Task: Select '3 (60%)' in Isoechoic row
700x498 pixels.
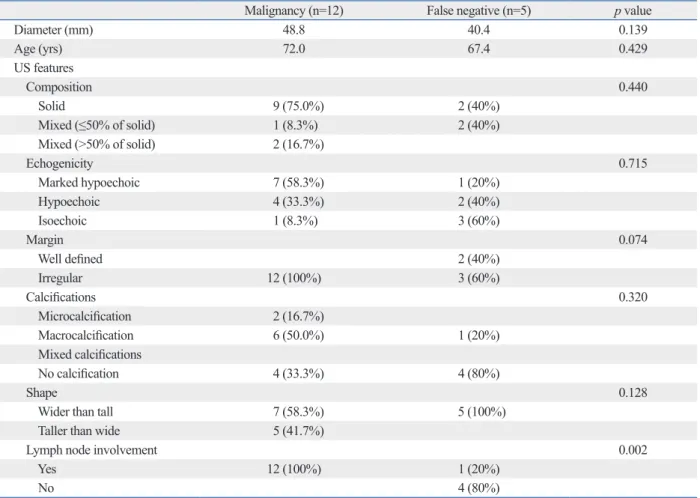Action: point(479,221)
